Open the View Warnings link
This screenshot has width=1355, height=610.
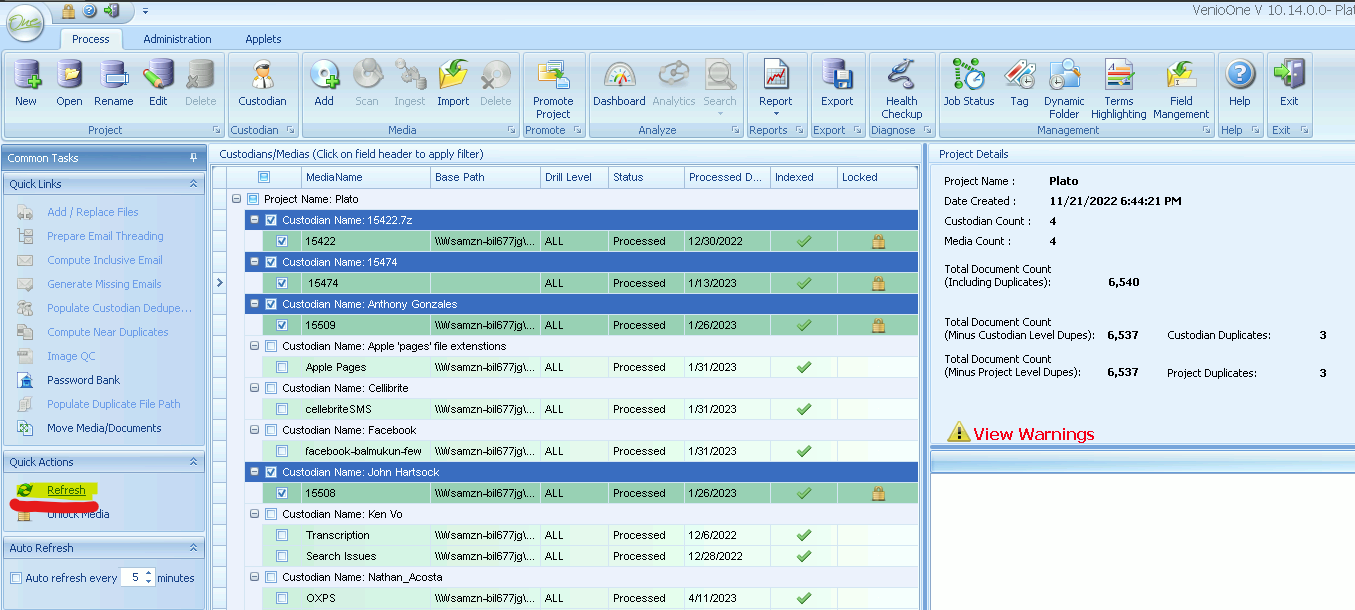(x=1034, y=434)
